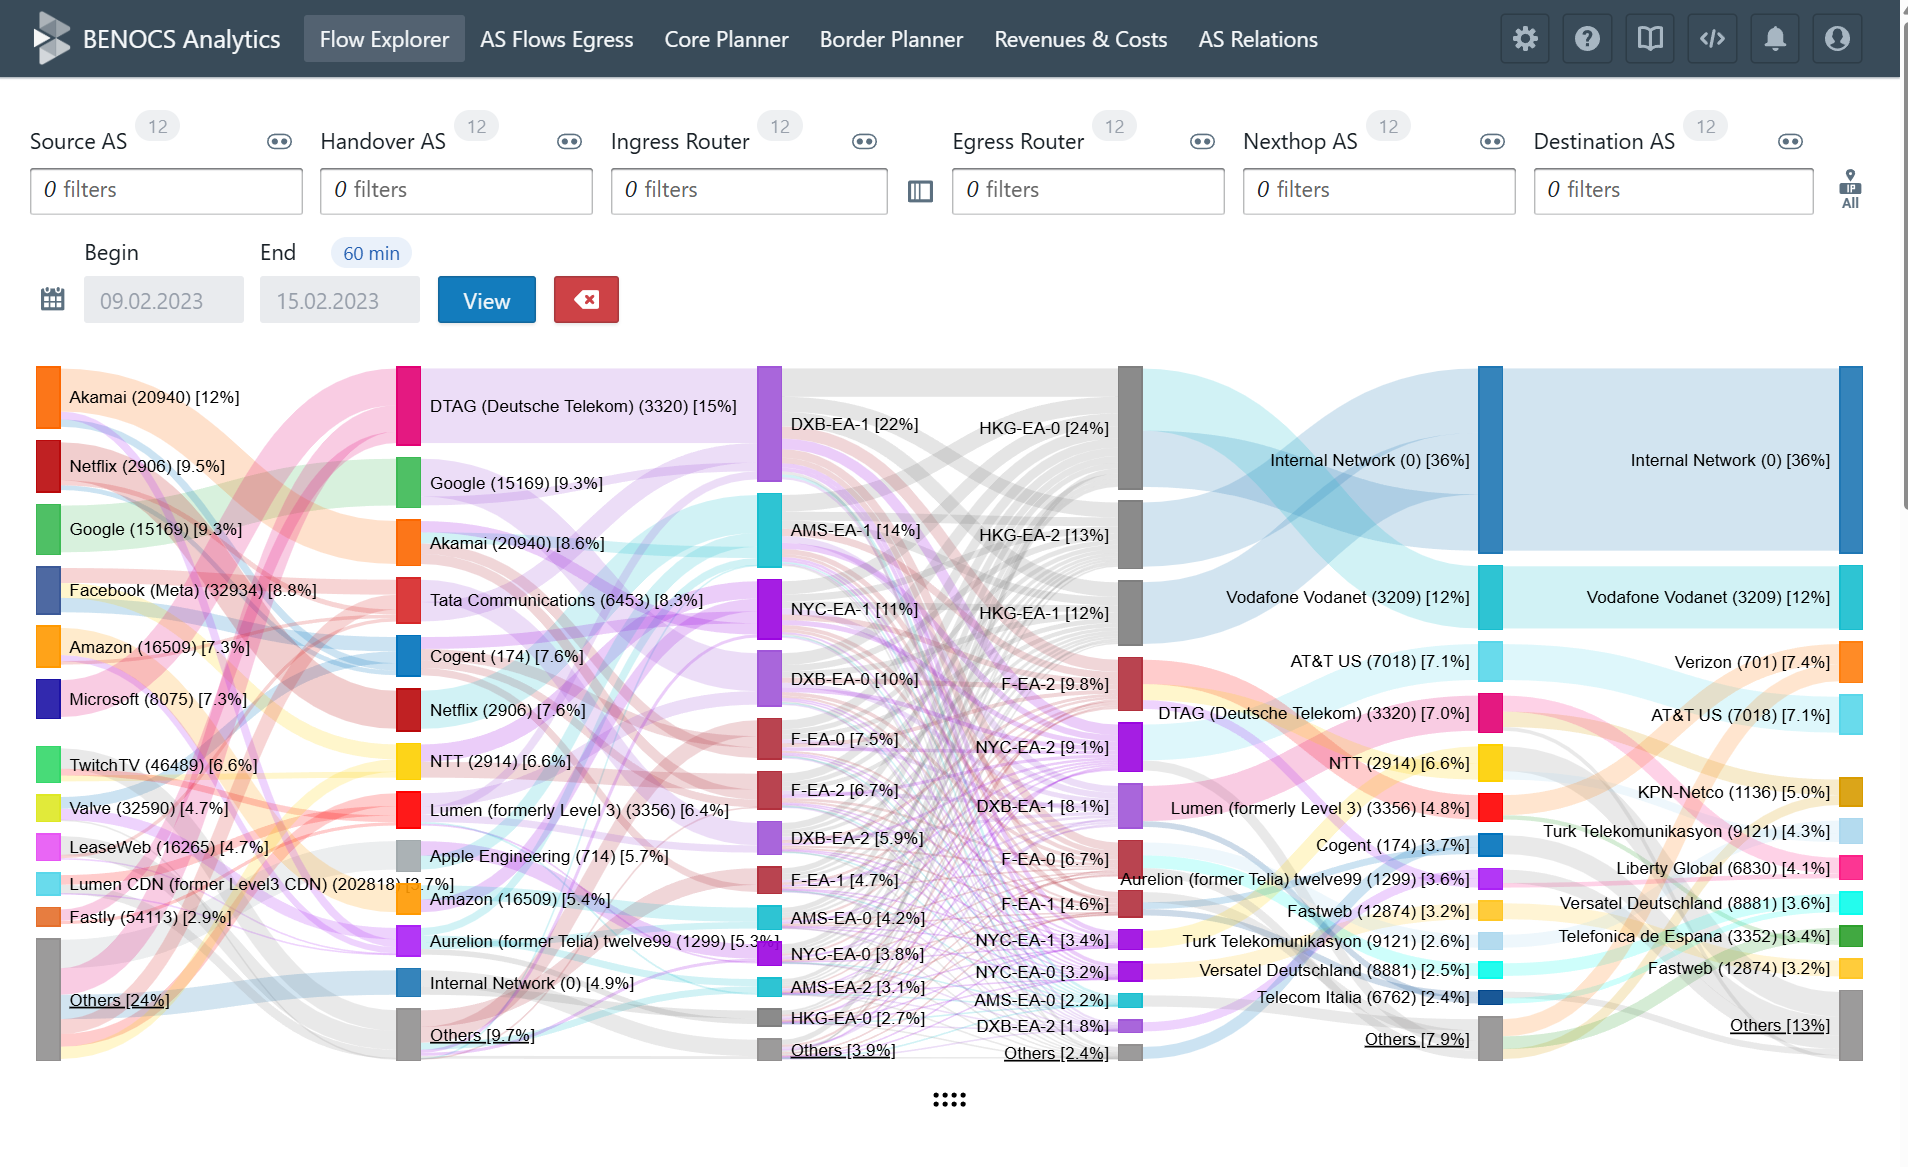Click AMS-EA-1 [14%] ingress label

[855, 530]
